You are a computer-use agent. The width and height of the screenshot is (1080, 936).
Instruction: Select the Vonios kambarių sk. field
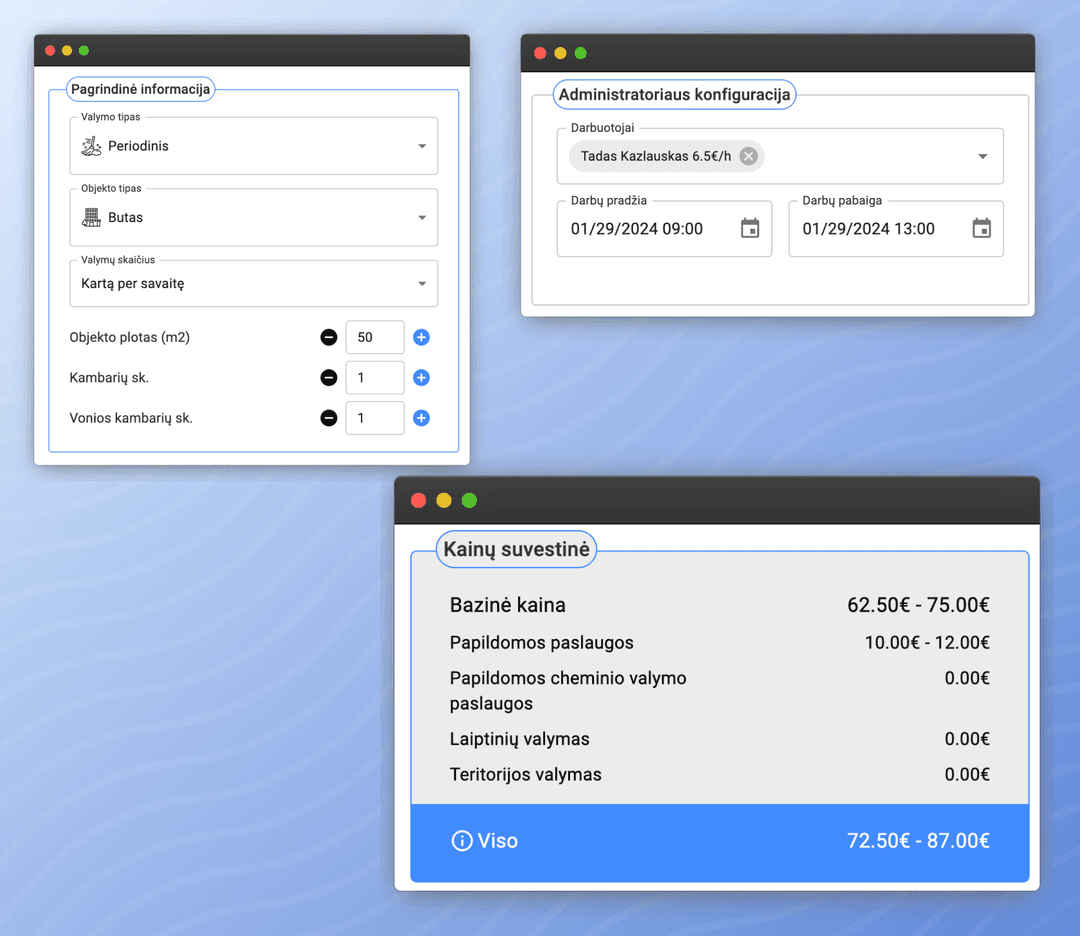[x=374, y=418]
